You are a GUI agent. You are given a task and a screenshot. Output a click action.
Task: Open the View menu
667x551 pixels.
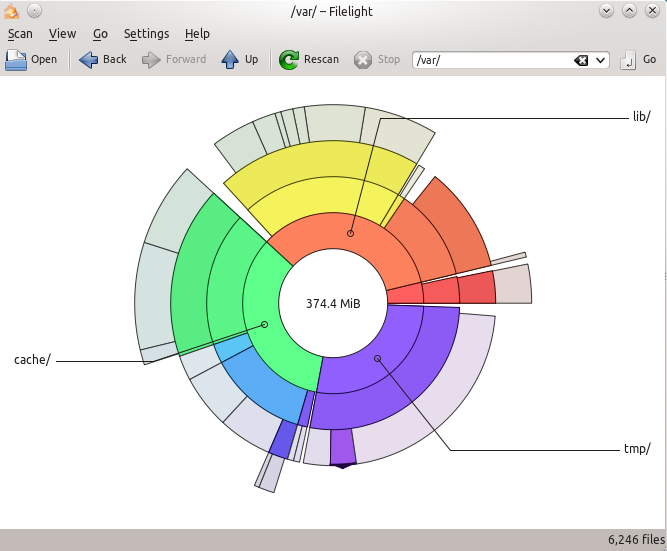[x=62, y=34]
